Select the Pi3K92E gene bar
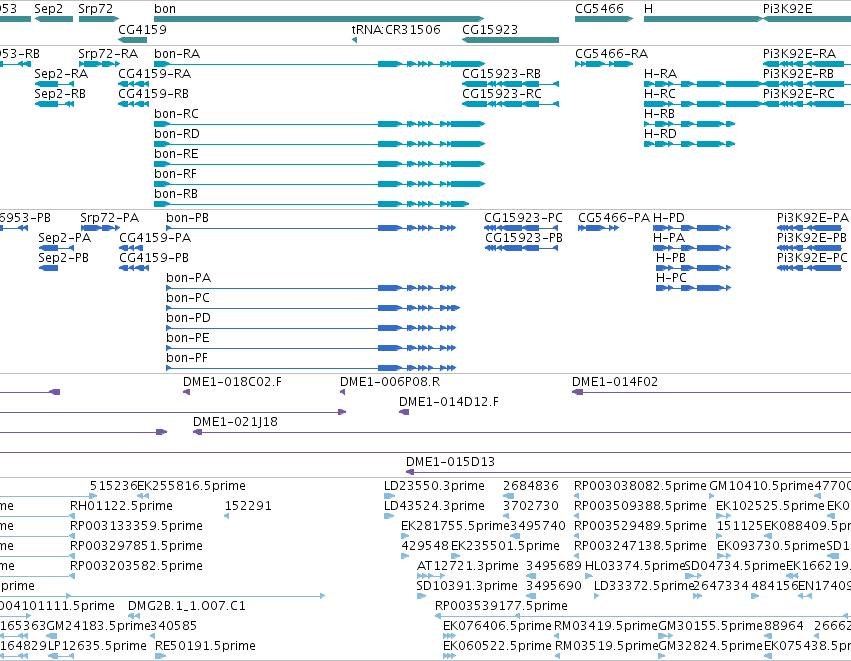This screenshot has height=661, width=851. [807, 19]
